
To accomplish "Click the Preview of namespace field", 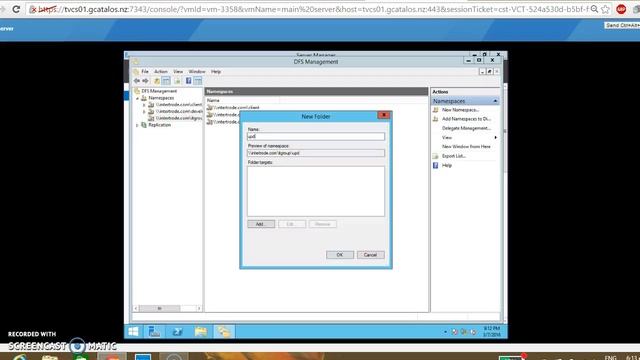I will pos(316,153).
